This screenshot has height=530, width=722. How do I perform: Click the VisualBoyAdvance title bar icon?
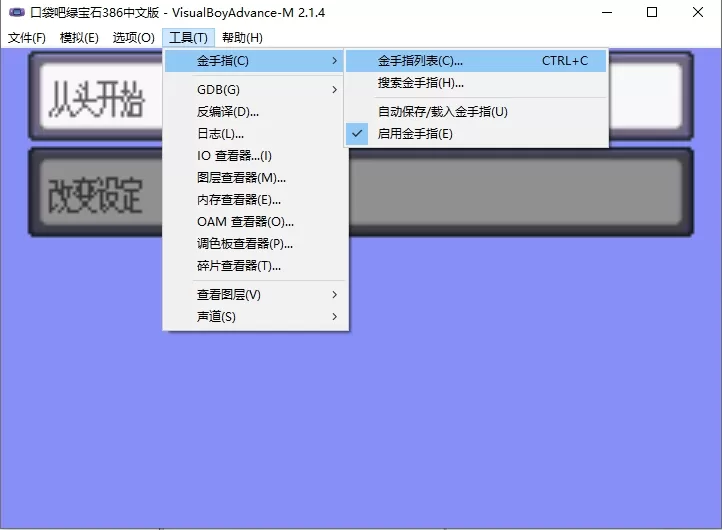pyautogui.click(x=17, y=12)
